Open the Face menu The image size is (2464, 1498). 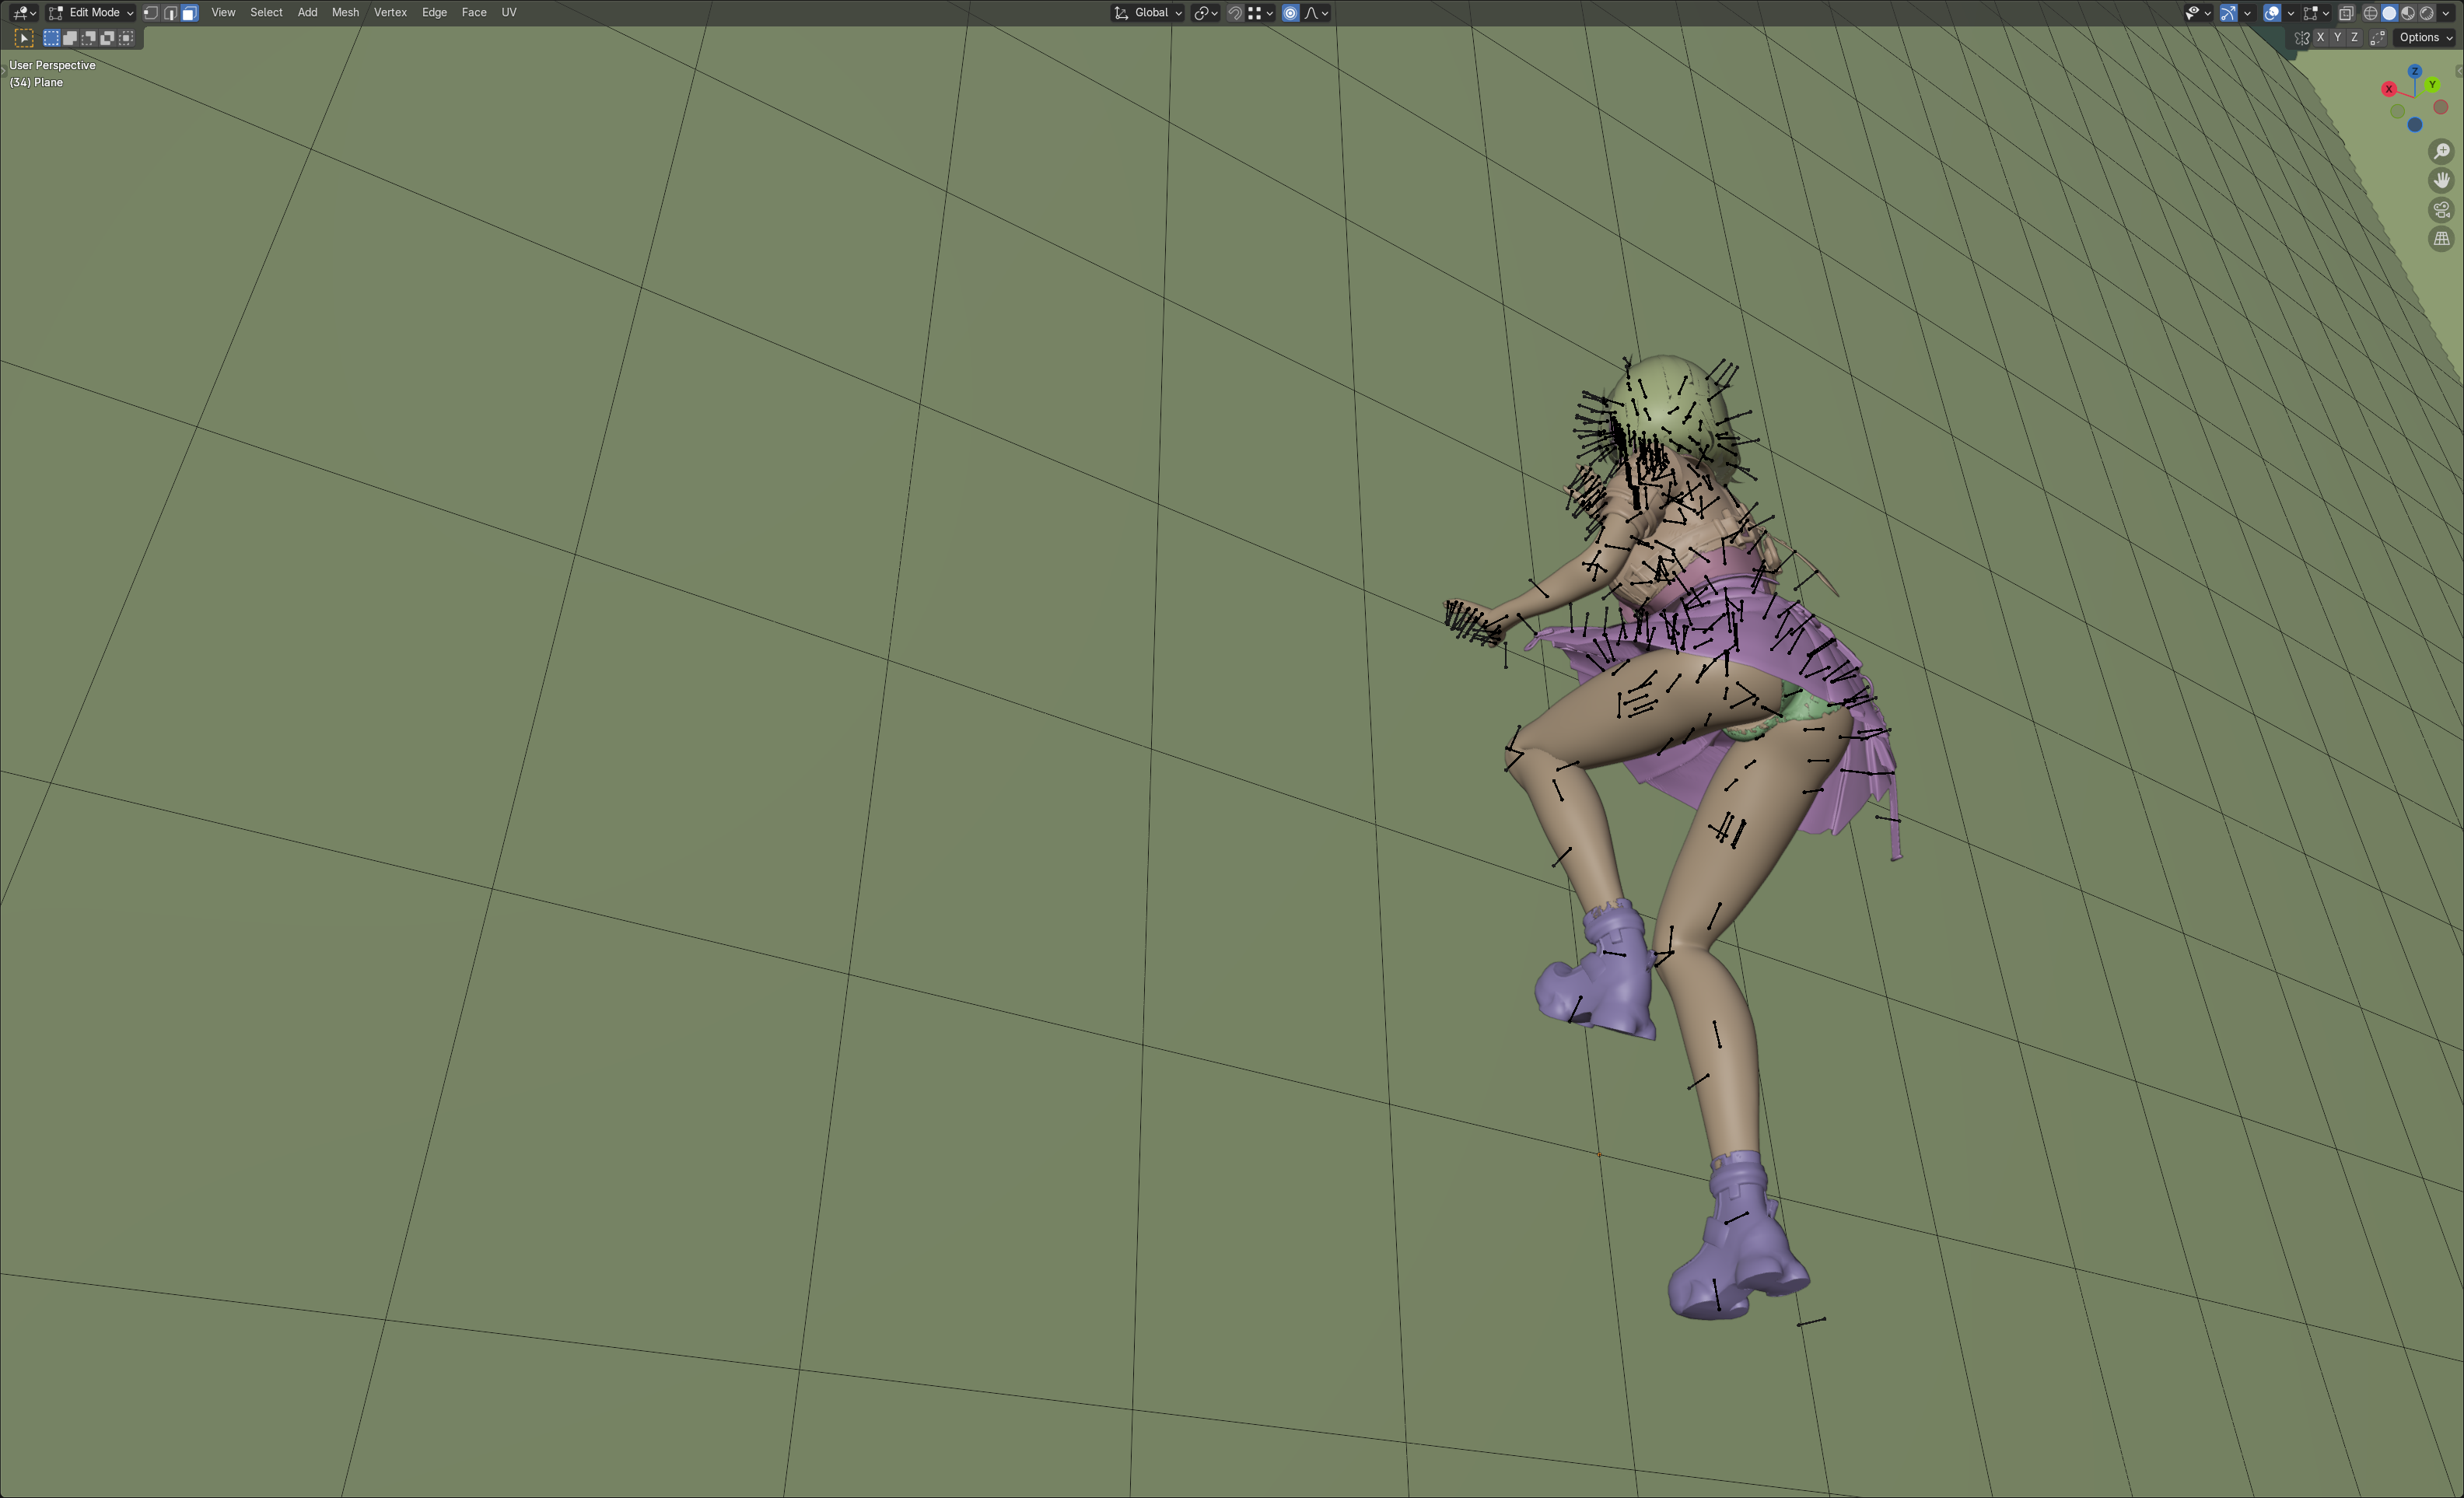coord(474,13)
